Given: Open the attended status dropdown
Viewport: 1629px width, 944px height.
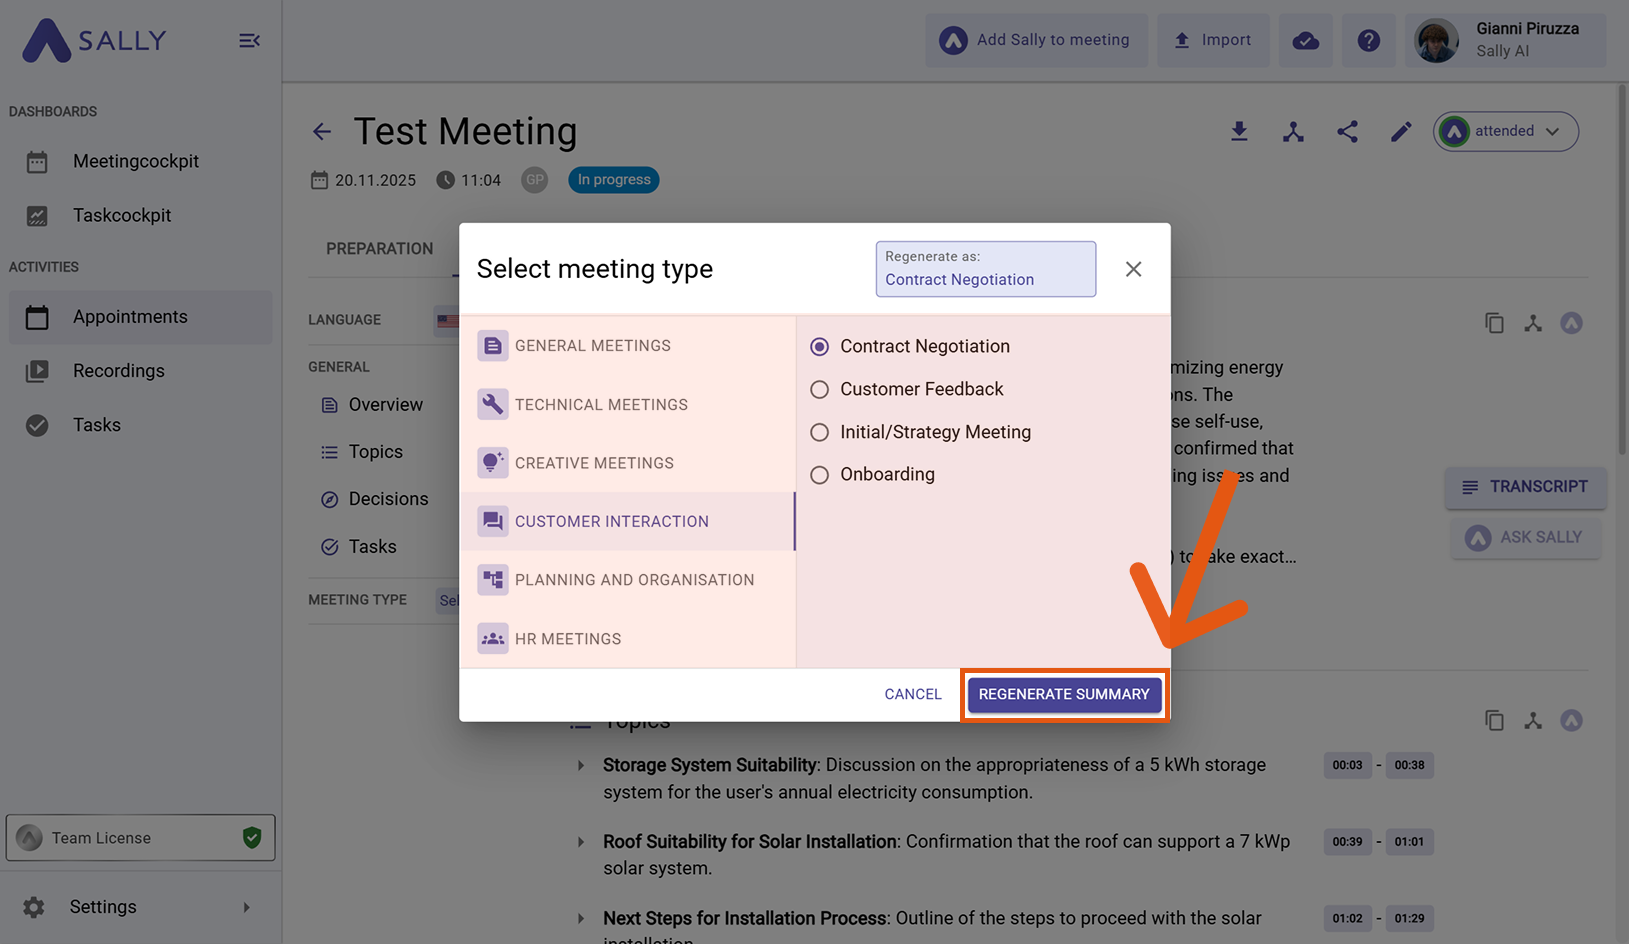Looking at the screenshot, I should point(1506,132).
